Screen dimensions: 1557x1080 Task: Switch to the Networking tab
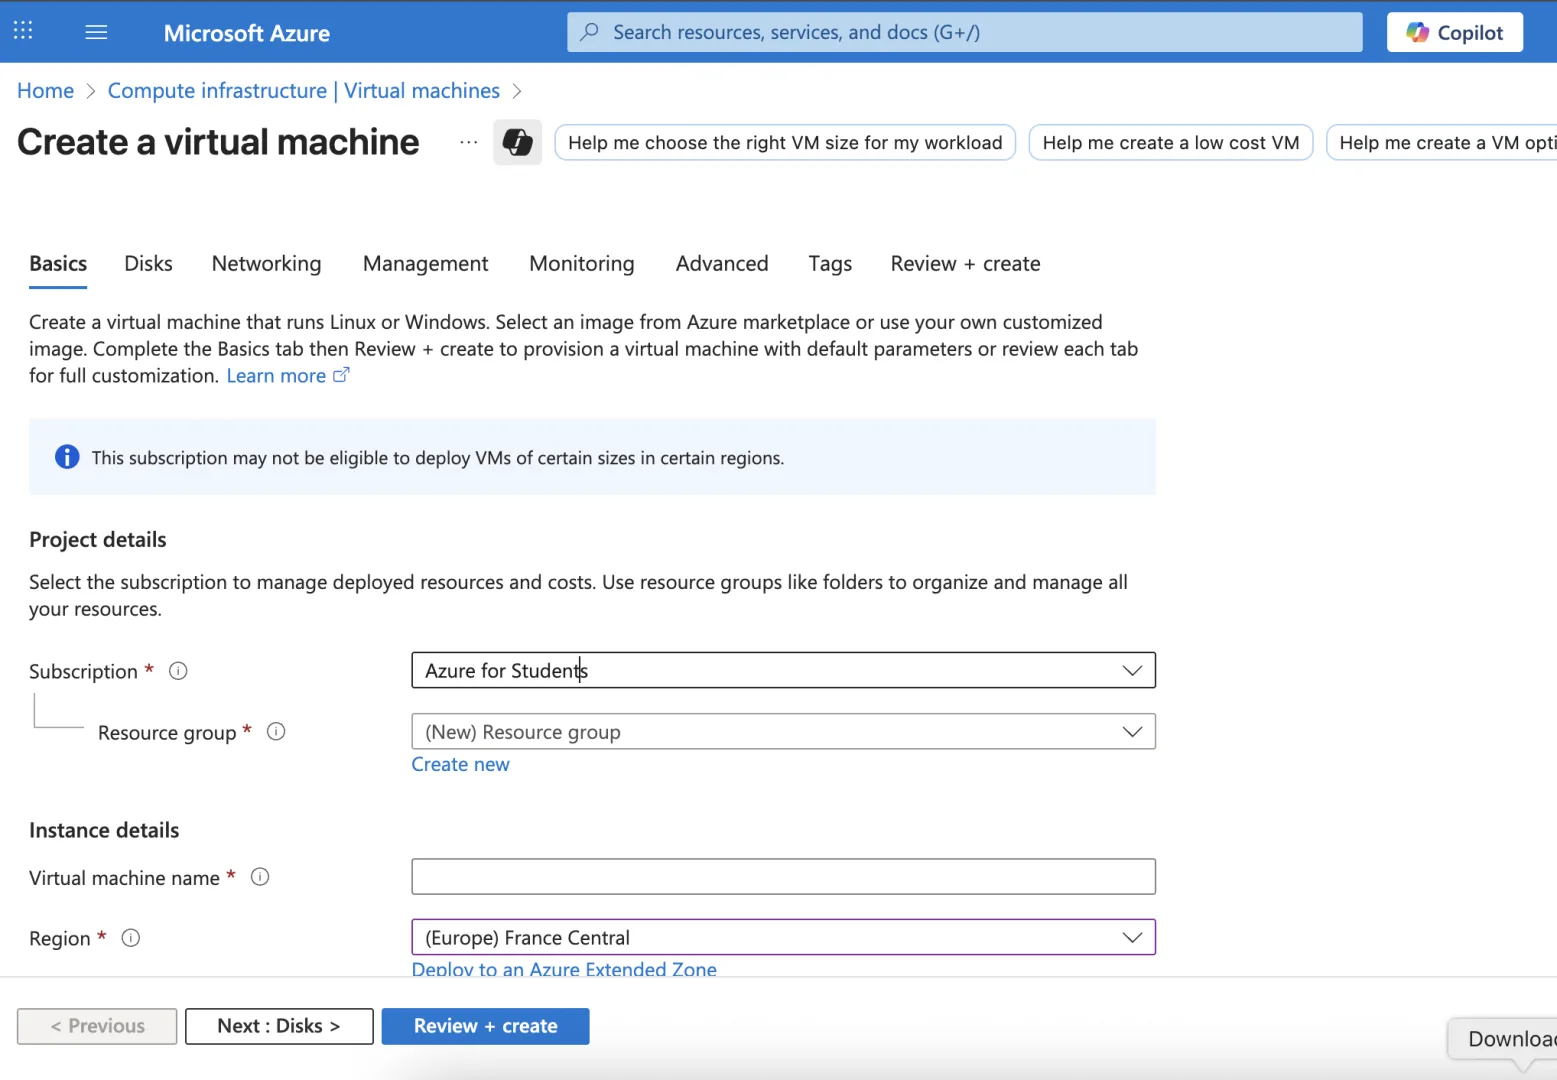click(x=267, y=264)
